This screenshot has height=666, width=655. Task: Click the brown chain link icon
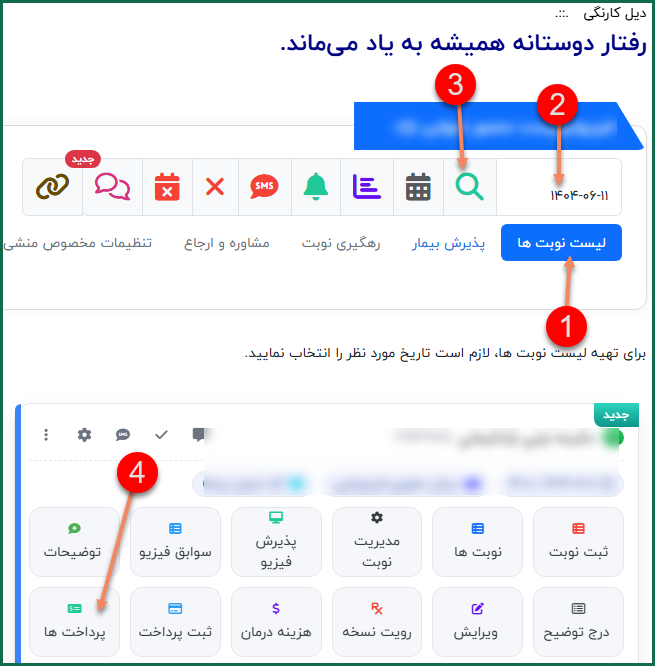pos(52,187)
